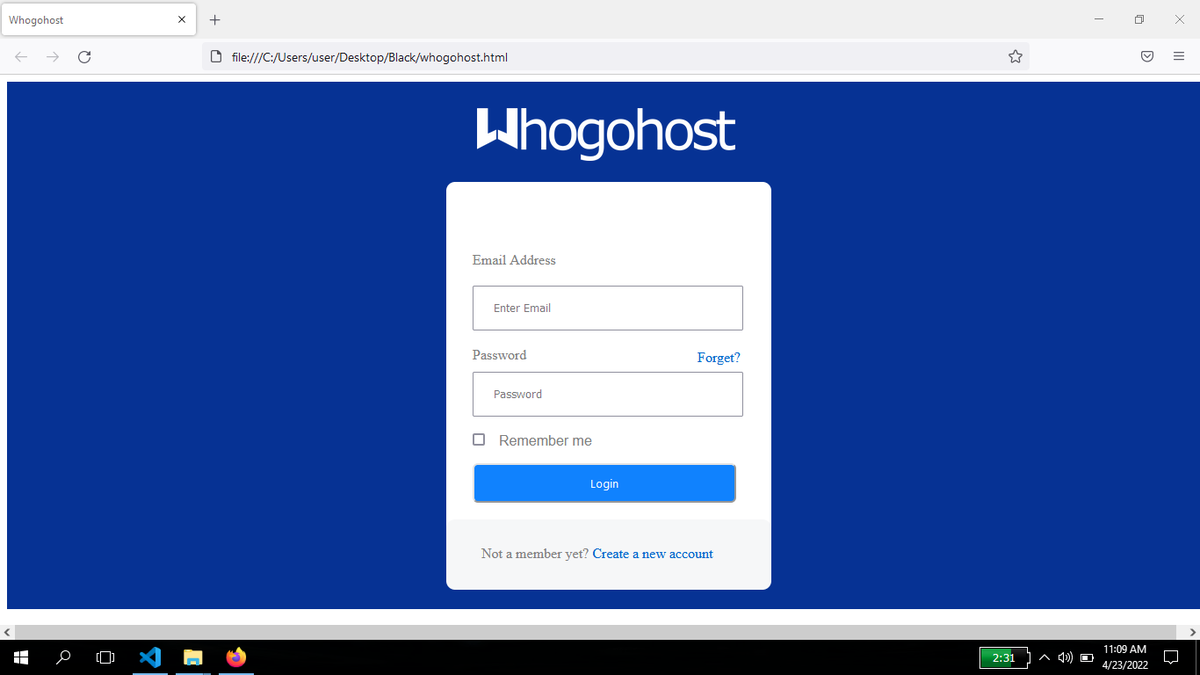Show hidden tray icons chevron
Image resolution: width=1200 pixels, height=675 pixels.
[1044, 657]
